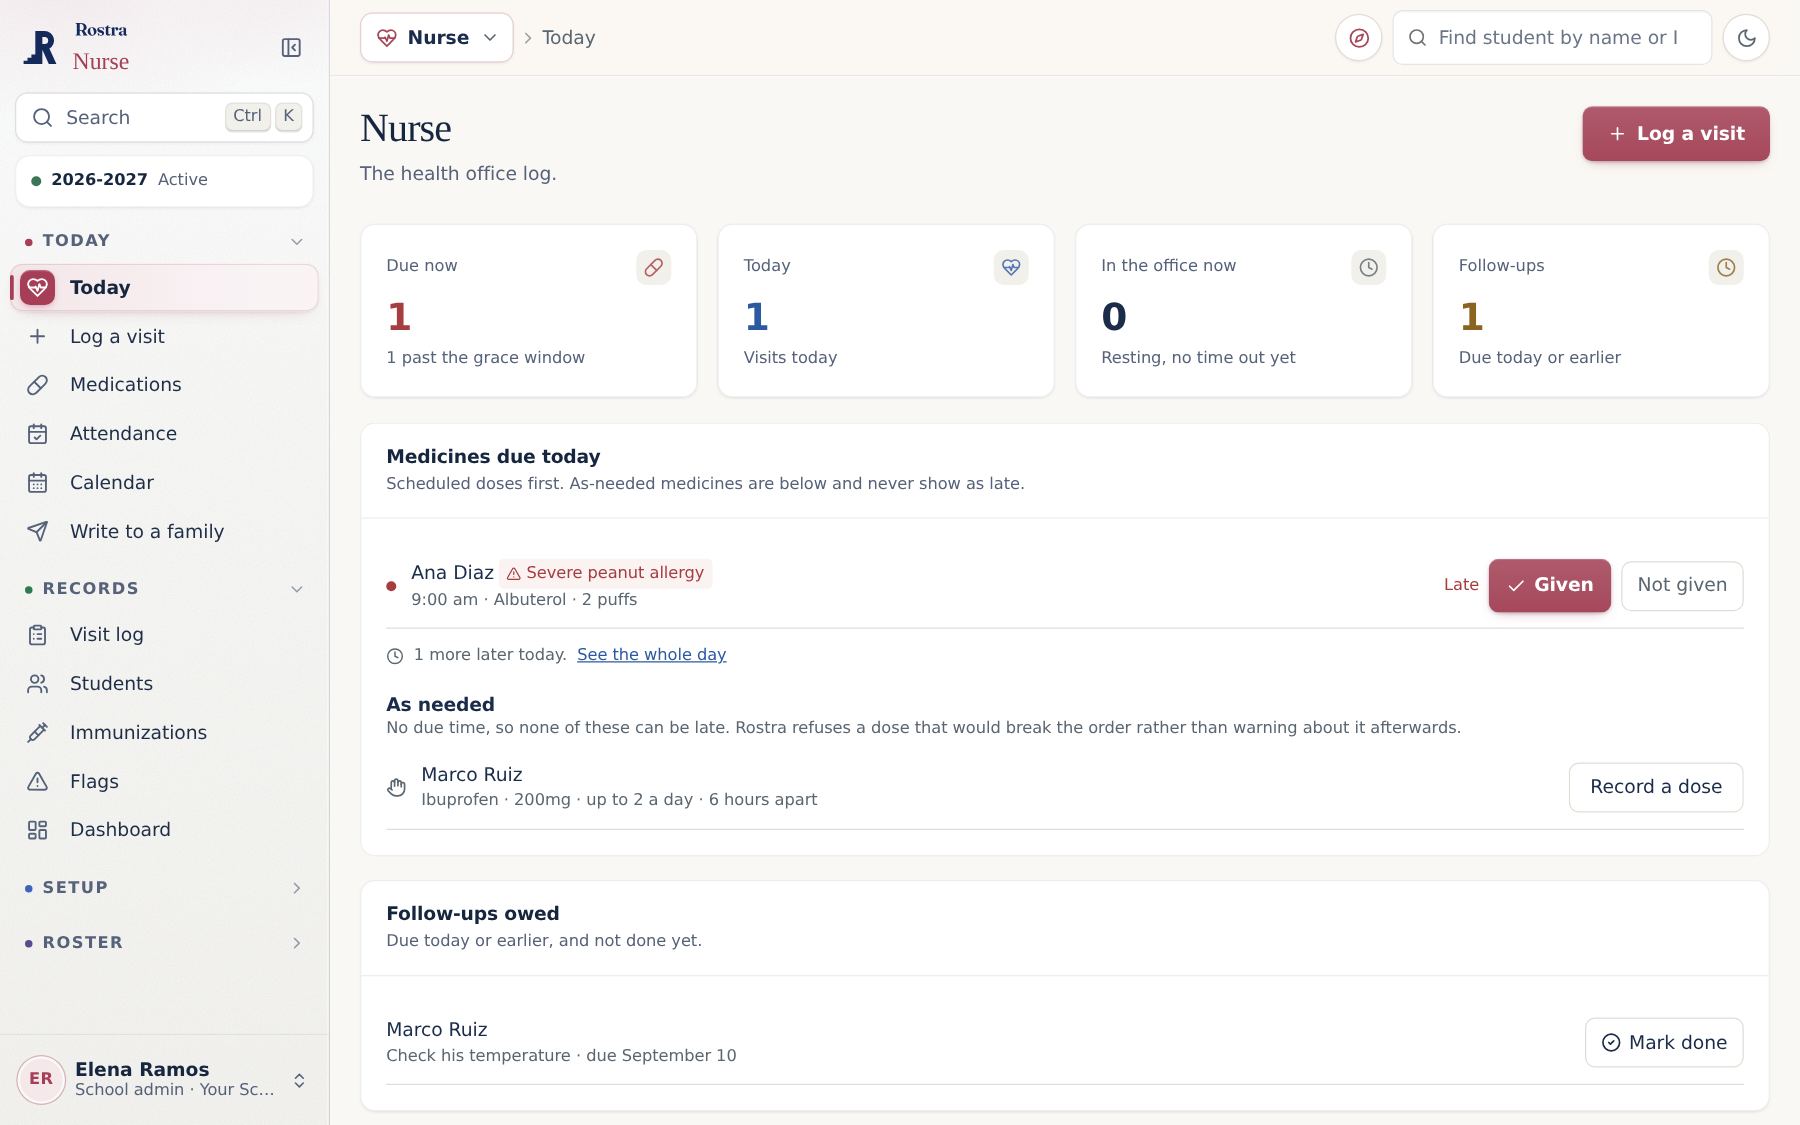Open the Elena Ramos account switcher chevrons
Viewport: 1800px width, 1125px height.
click(x=299, y=1080)
